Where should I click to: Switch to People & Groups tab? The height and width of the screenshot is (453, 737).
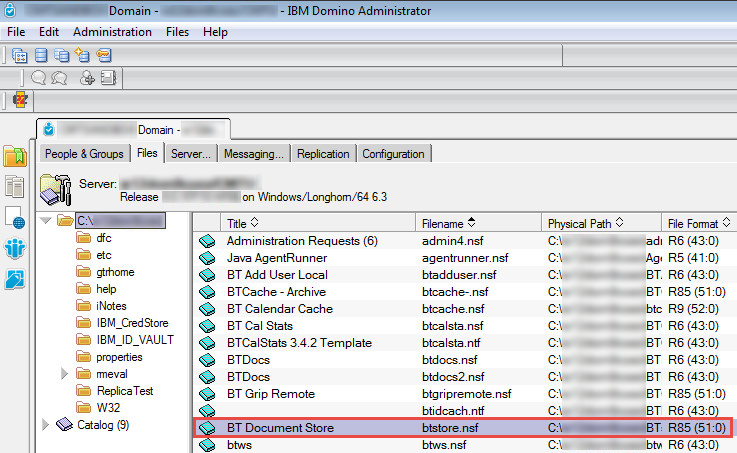click(x=84, y=154)
